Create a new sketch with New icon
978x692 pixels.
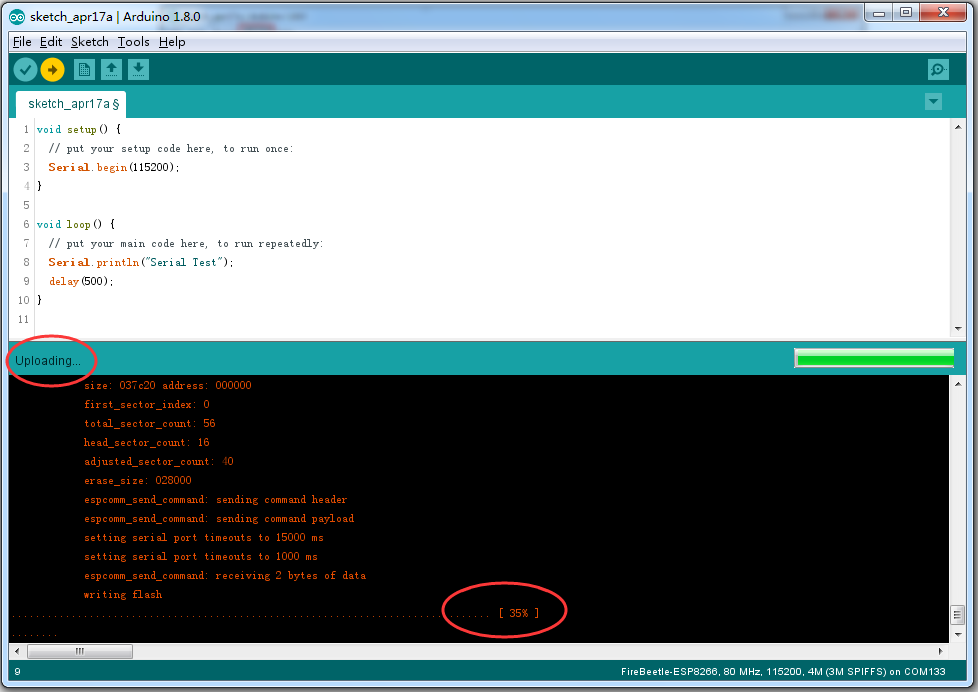[84, 69]
